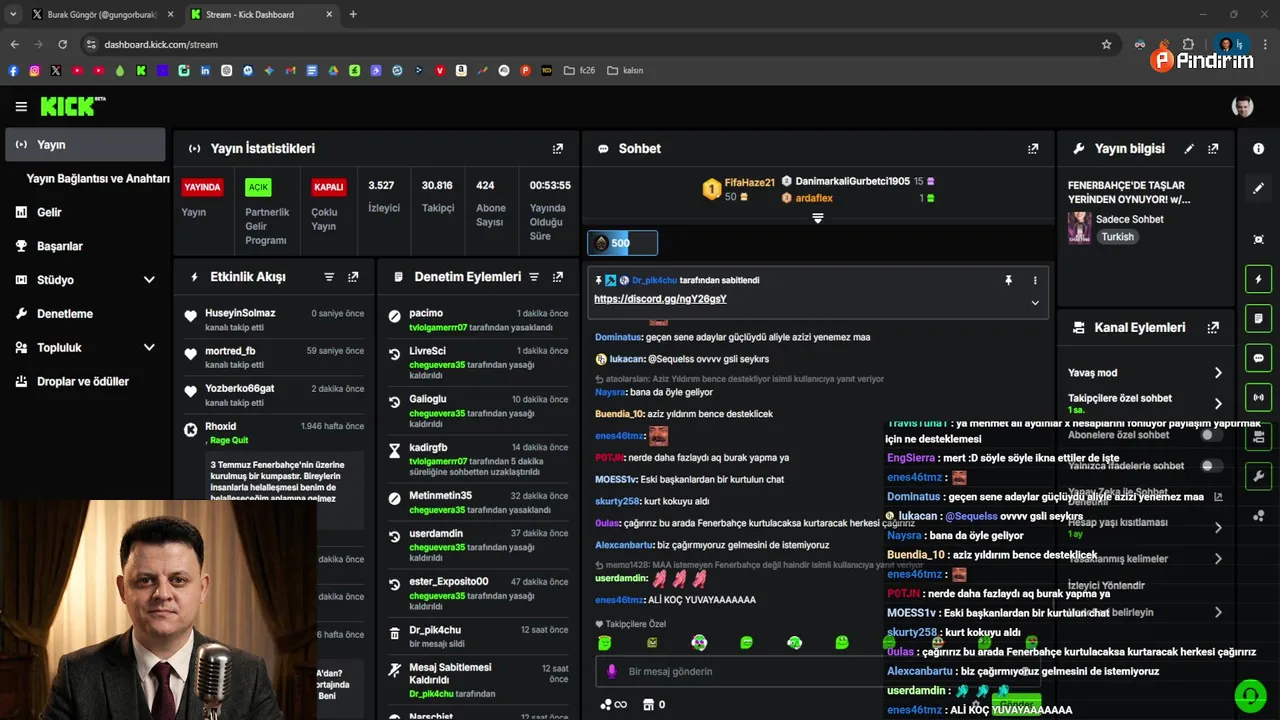Screen dimensions: 1280x720
Task: Open the filter icon in Denetim Eylemleri
Action: [x=534, y=277]
